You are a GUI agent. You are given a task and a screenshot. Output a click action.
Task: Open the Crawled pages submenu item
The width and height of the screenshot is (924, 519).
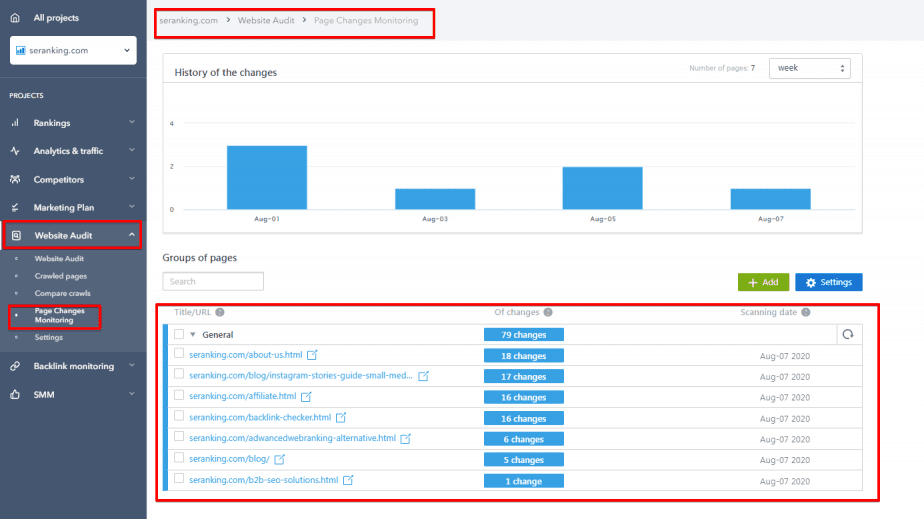tap(61, 276)
